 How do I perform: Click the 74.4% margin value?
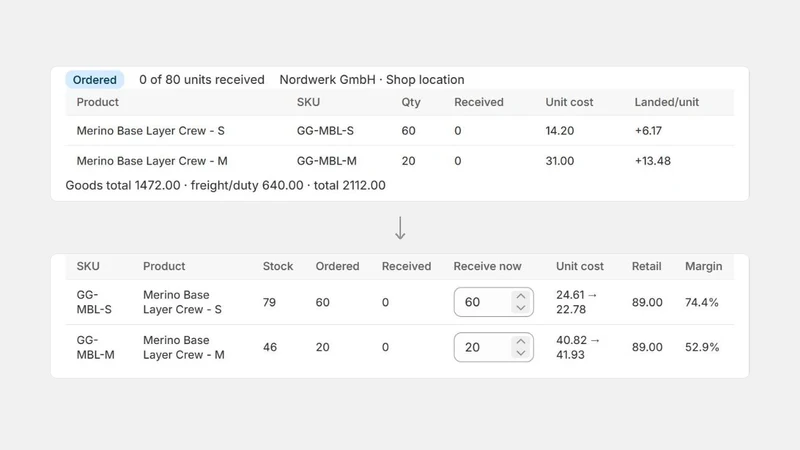point(702,302)
